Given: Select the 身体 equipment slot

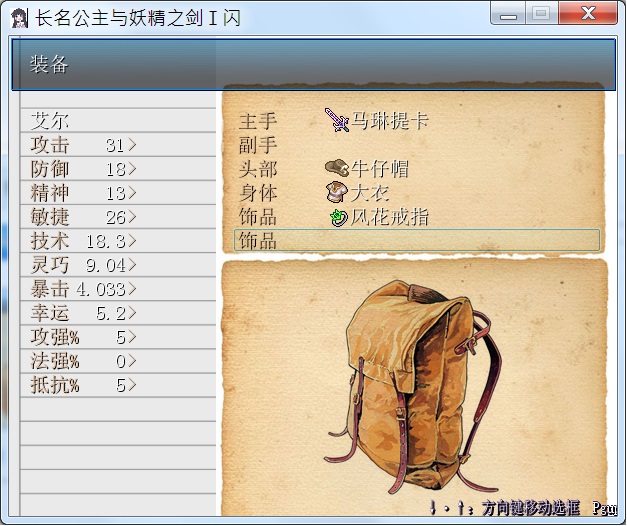Looking at the screenshot, I should [x=417, y=192].
